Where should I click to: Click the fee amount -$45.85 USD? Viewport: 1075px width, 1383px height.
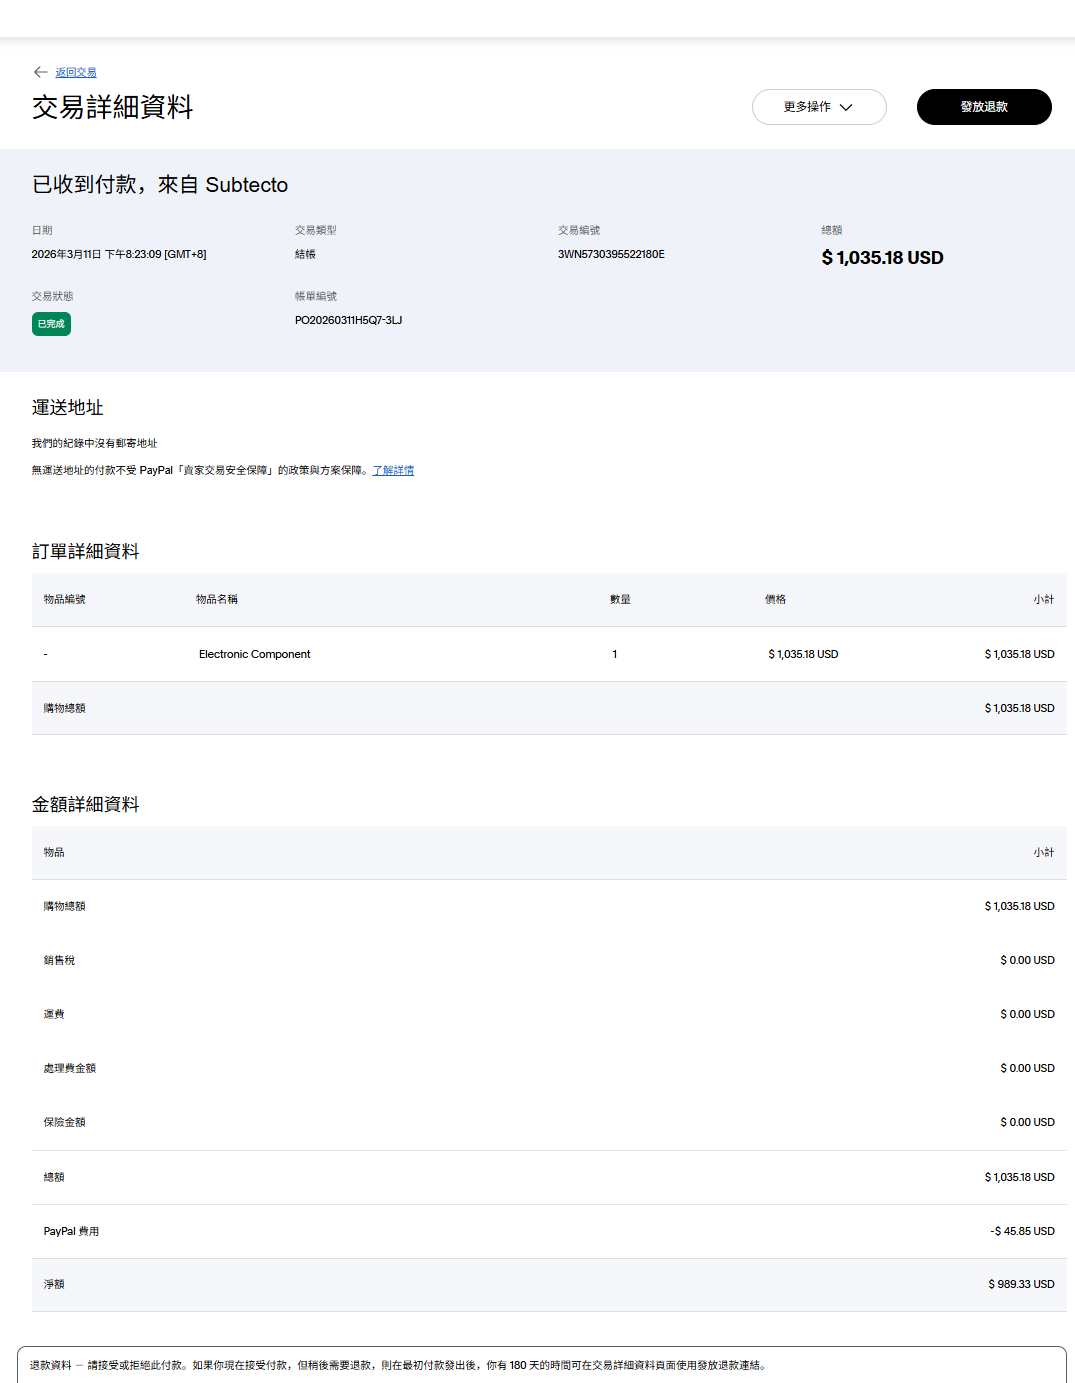1022,1231
